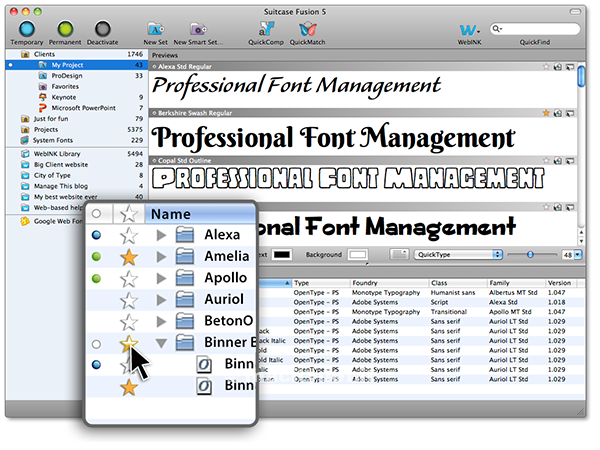Click the New Smart Set icon
The image size is (600, 450).
pos(198,30)
